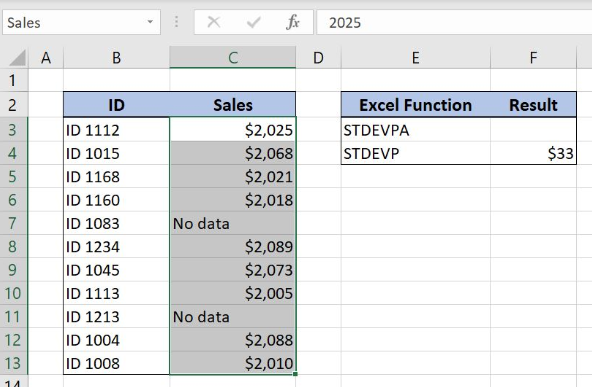Screen dimensions: 592x387
Task: Click the Result header cell
Action: (533, 105)
